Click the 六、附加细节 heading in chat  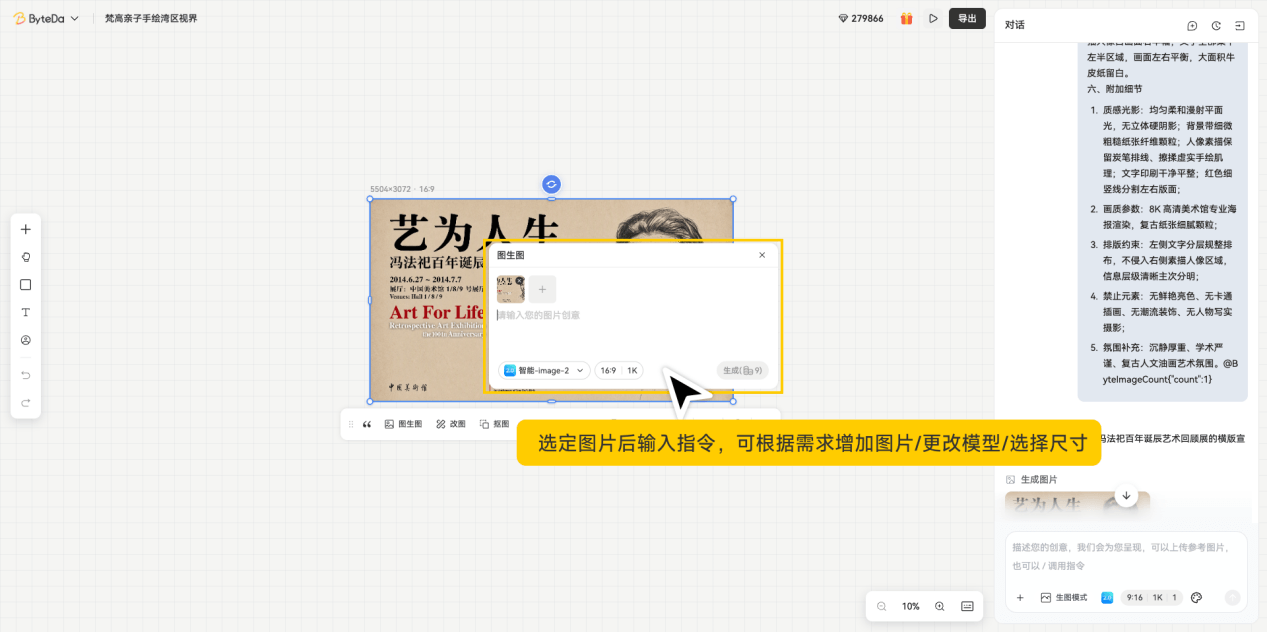tap(1115, 89)
